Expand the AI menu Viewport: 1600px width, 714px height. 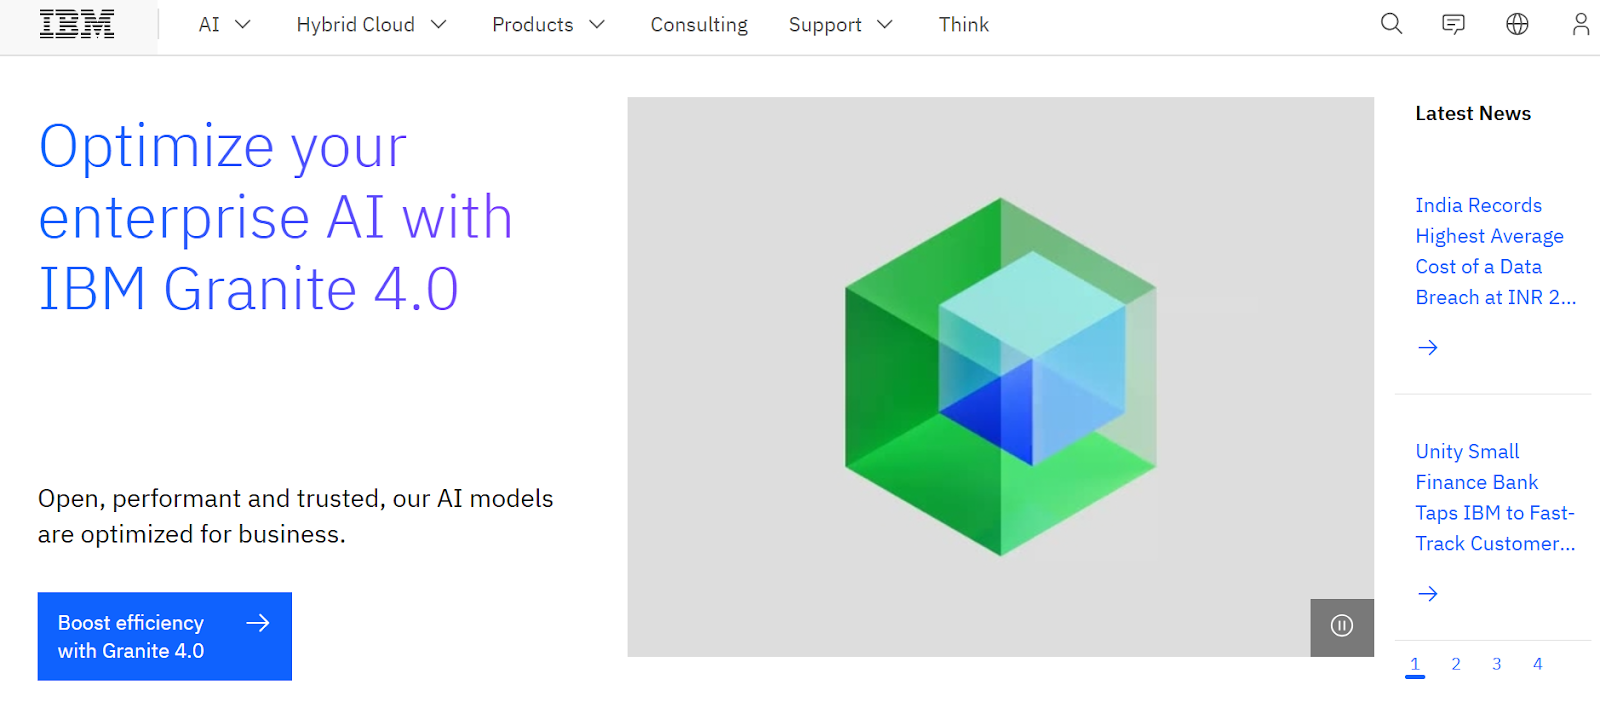[x=224, y=25]
